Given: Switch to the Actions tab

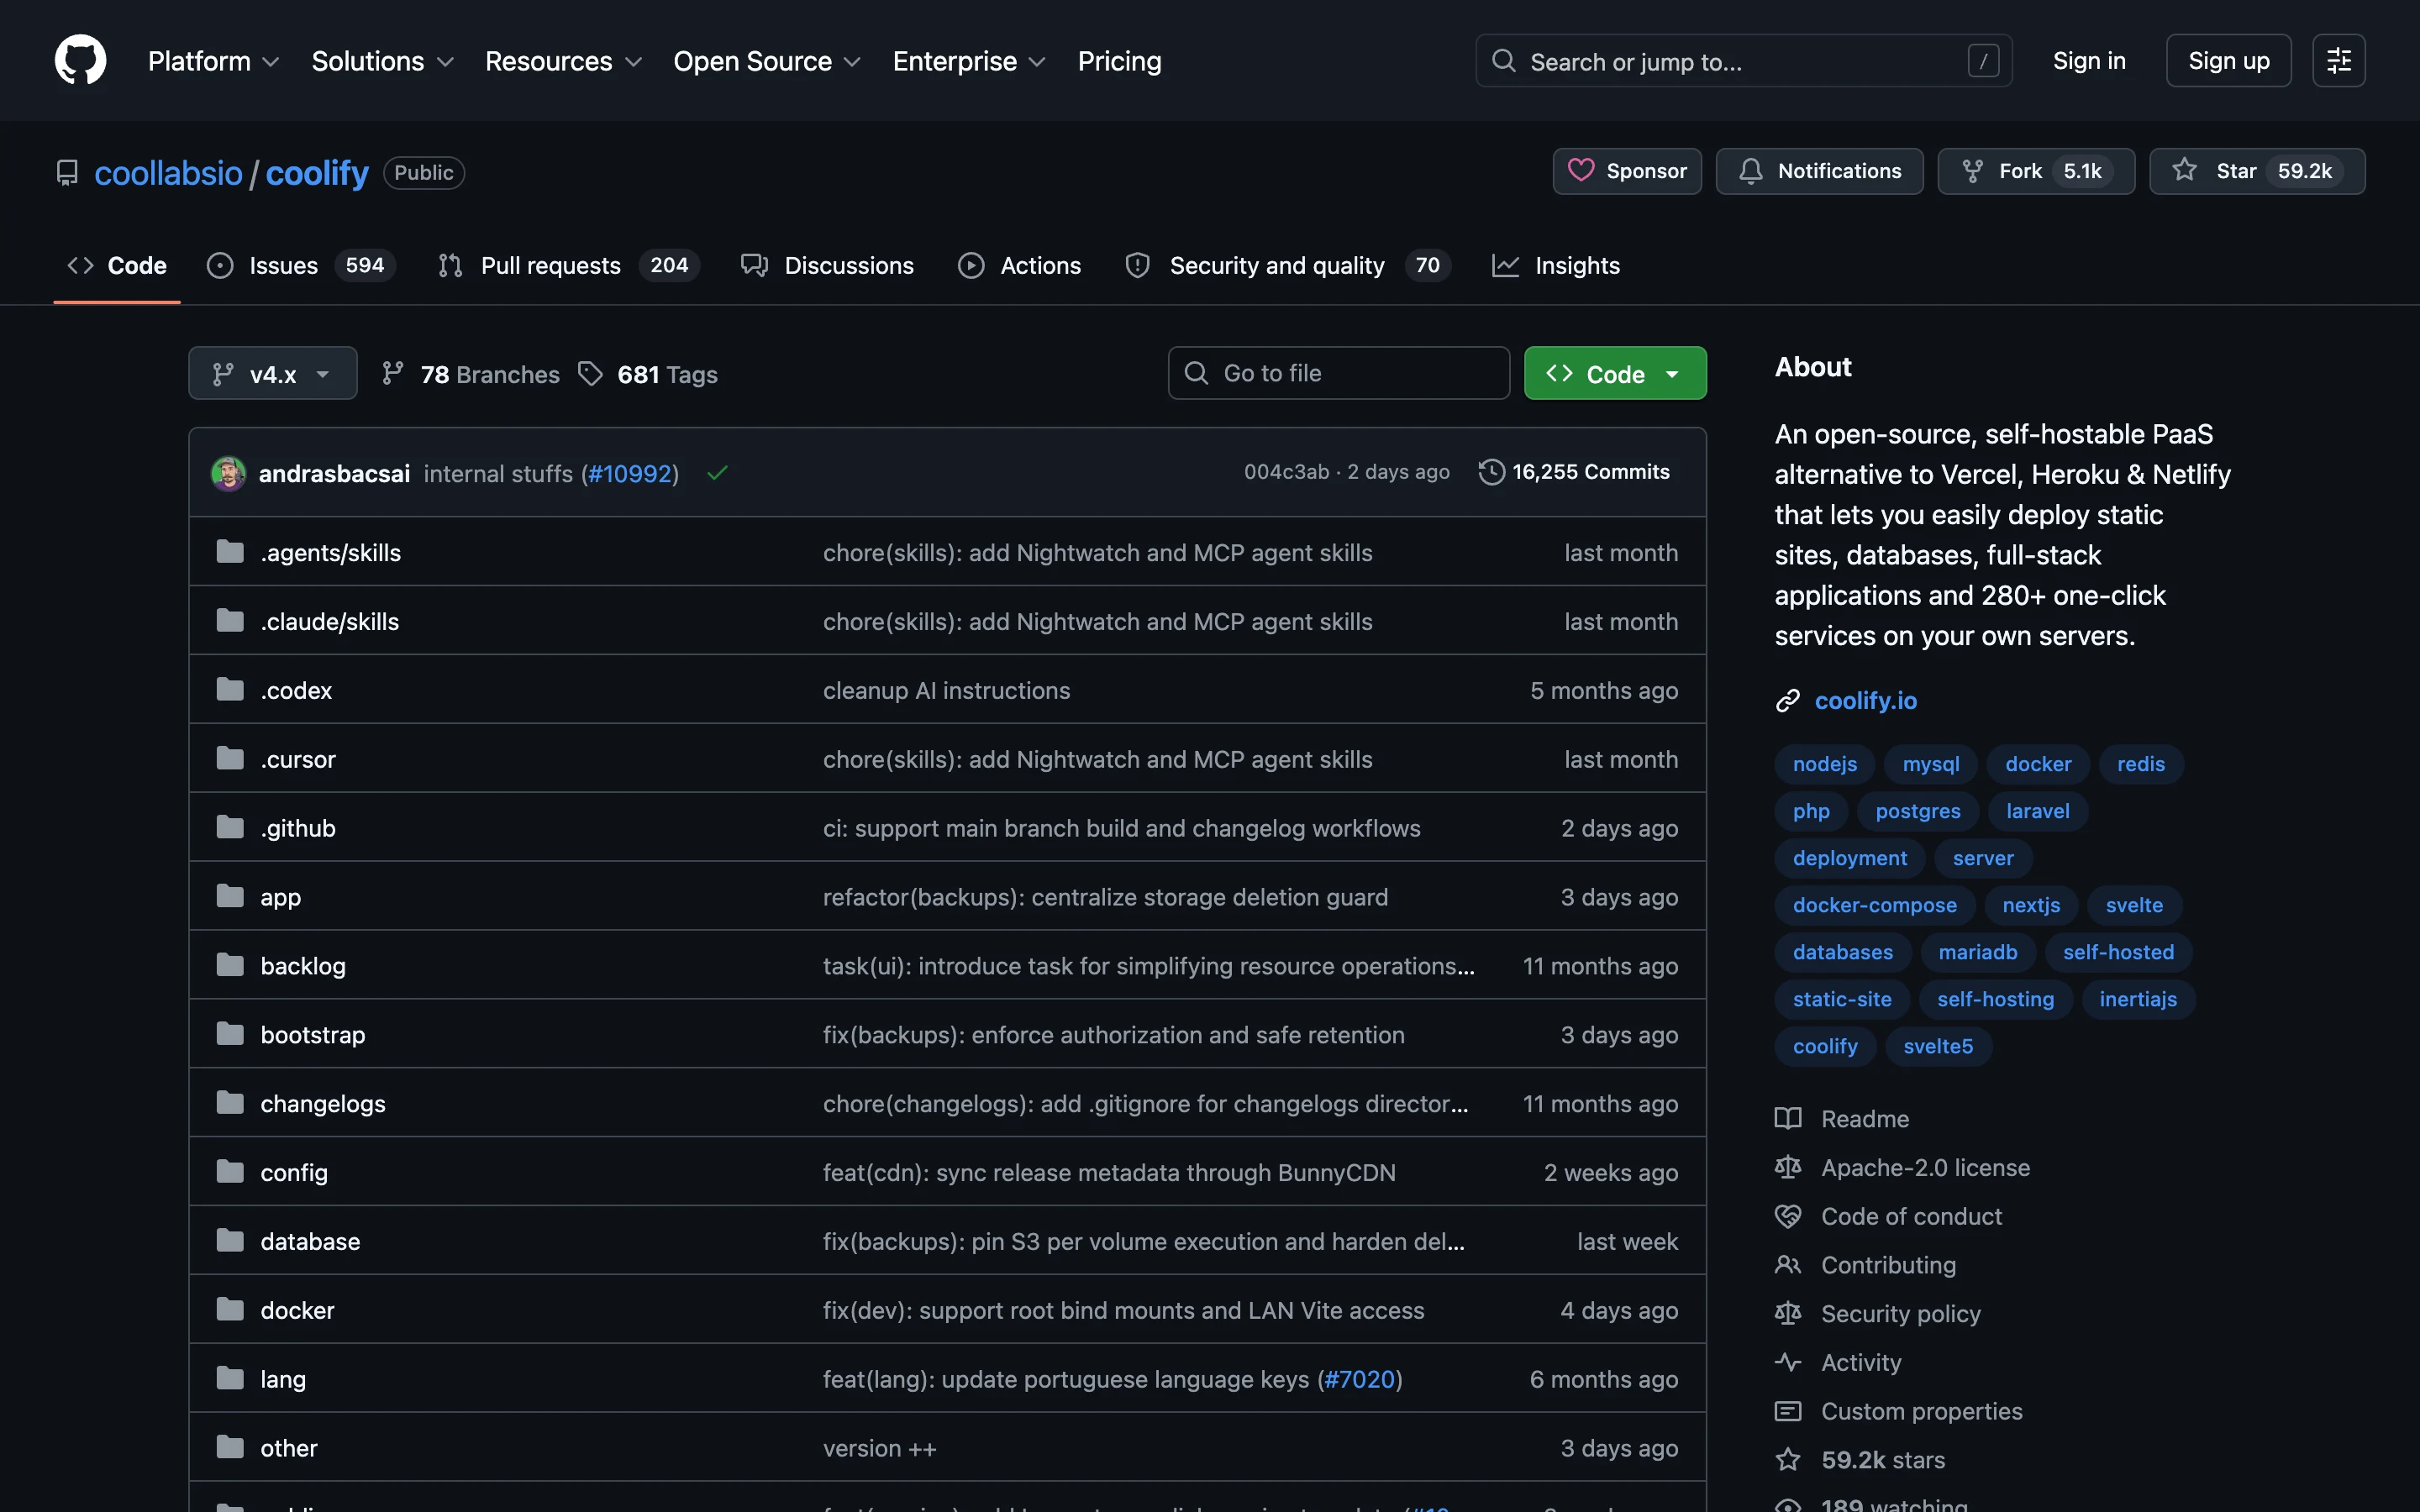Looking at the screenshot, I should click(x=1019, y=265).
